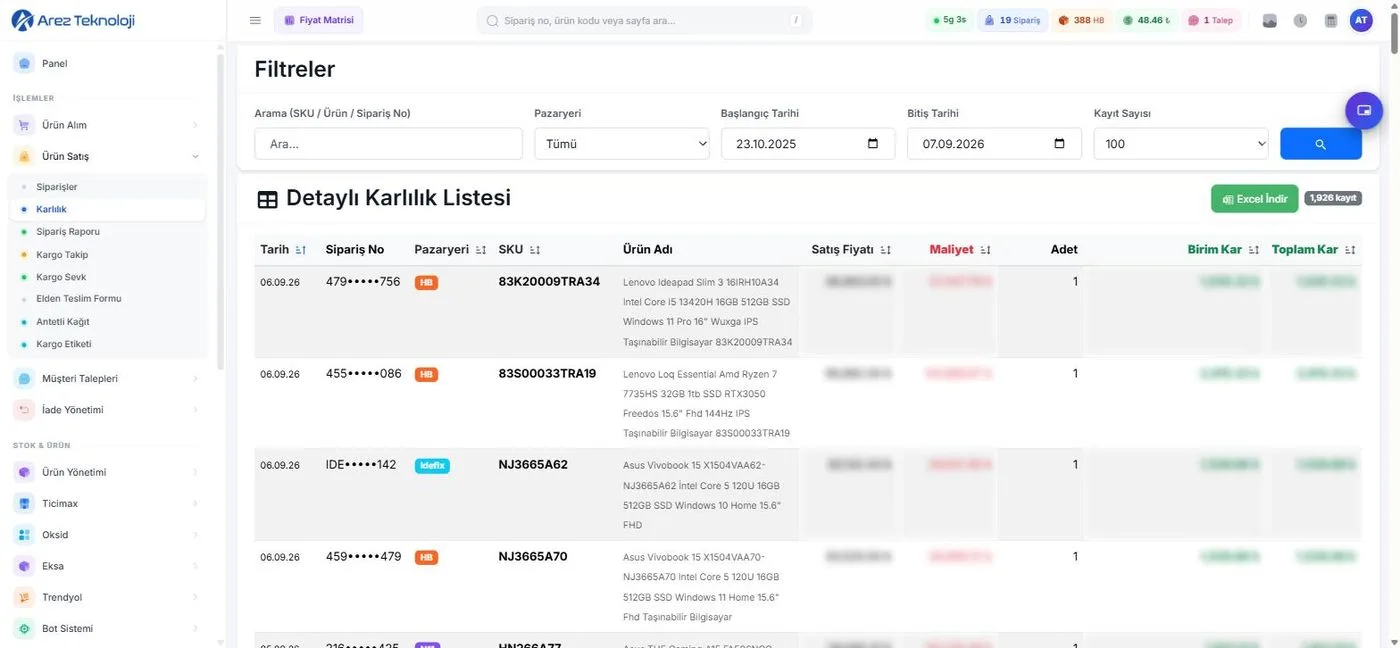Click SKU 83K20009TRA34 cell
This screenshot has height=648, width=1400.
549,282
